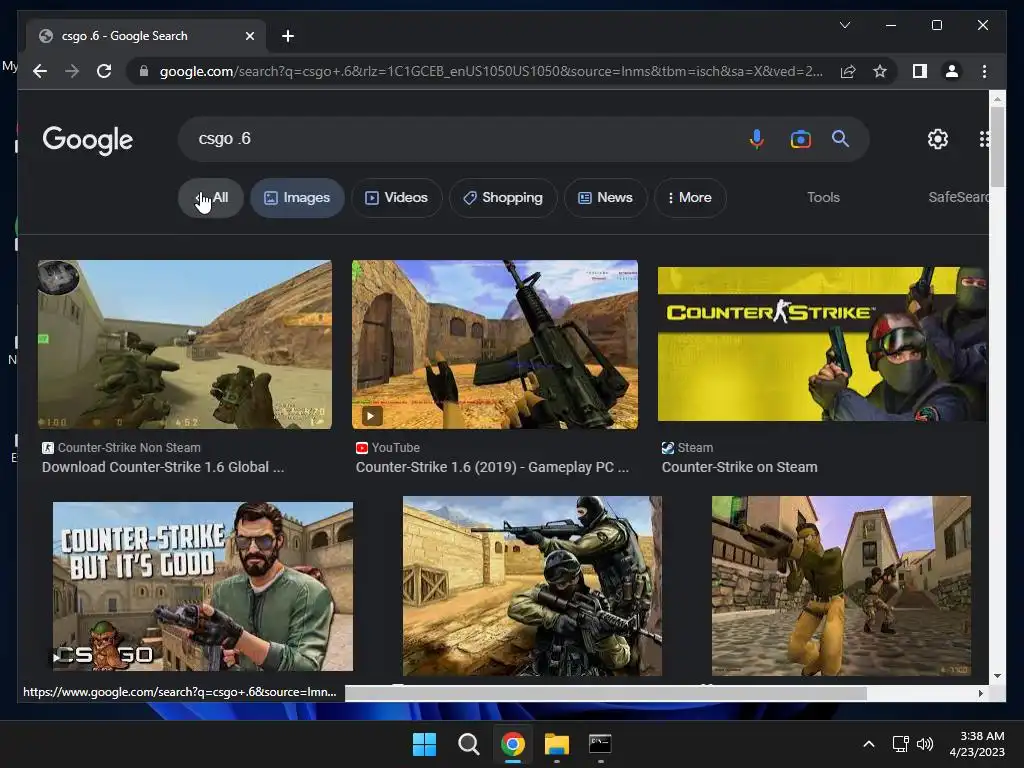Open the image of soldiers aiming rifles

(x=532, y=586)
